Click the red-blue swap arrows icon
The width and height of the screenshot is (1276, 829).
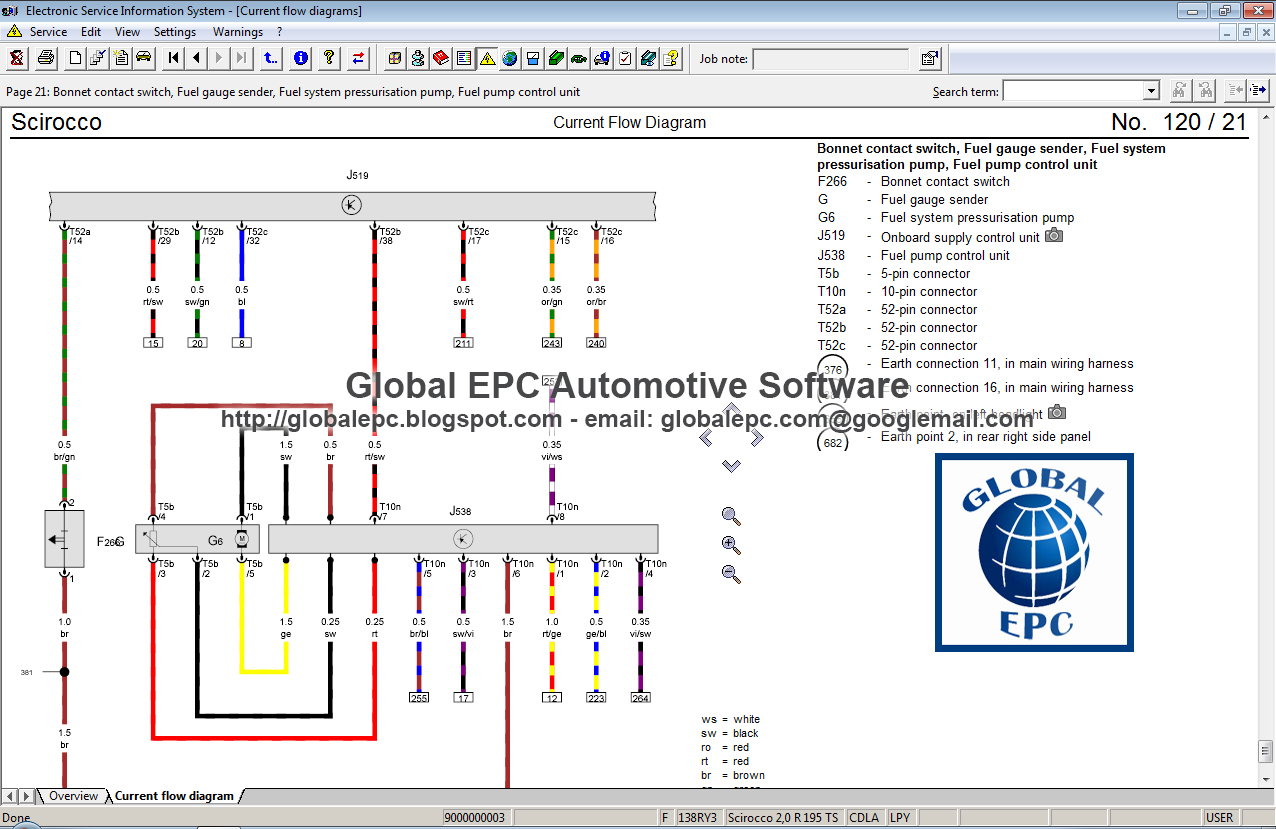tap(358, 58)
